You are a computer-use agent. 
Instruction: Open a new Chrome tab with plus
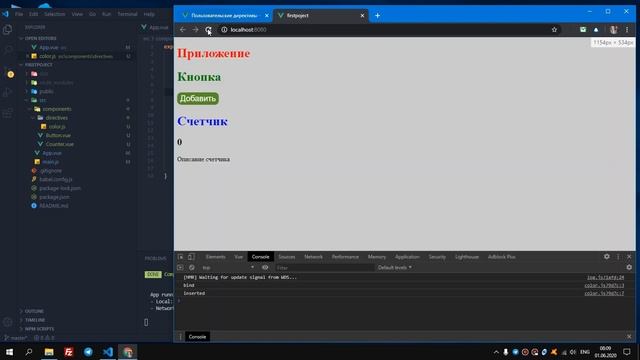pyautogui.click(x=378, y=16)
